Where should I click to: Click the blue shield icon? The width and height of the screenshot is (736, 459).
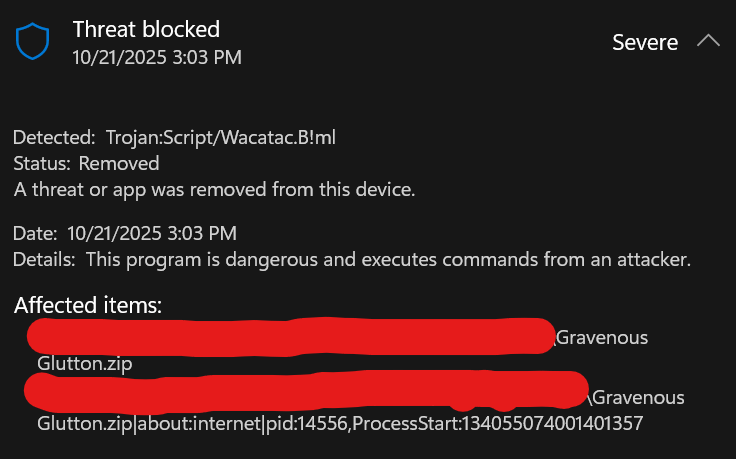coord(31,43)
